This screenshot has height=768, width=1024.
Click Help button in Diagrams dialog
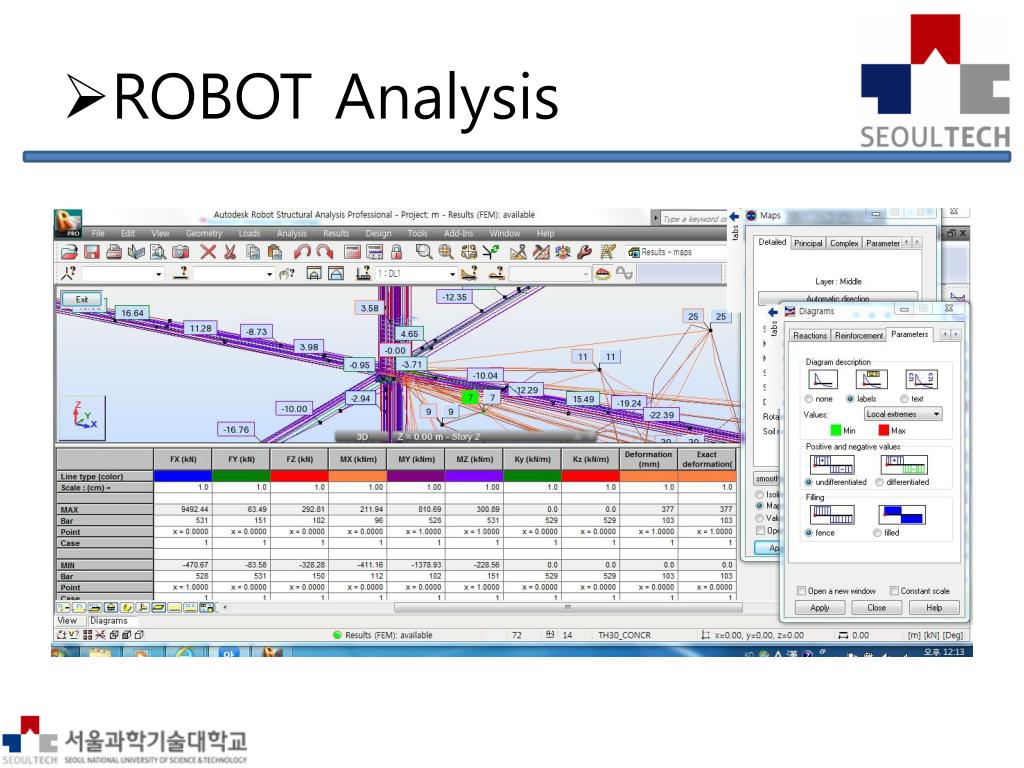point(934,607)
